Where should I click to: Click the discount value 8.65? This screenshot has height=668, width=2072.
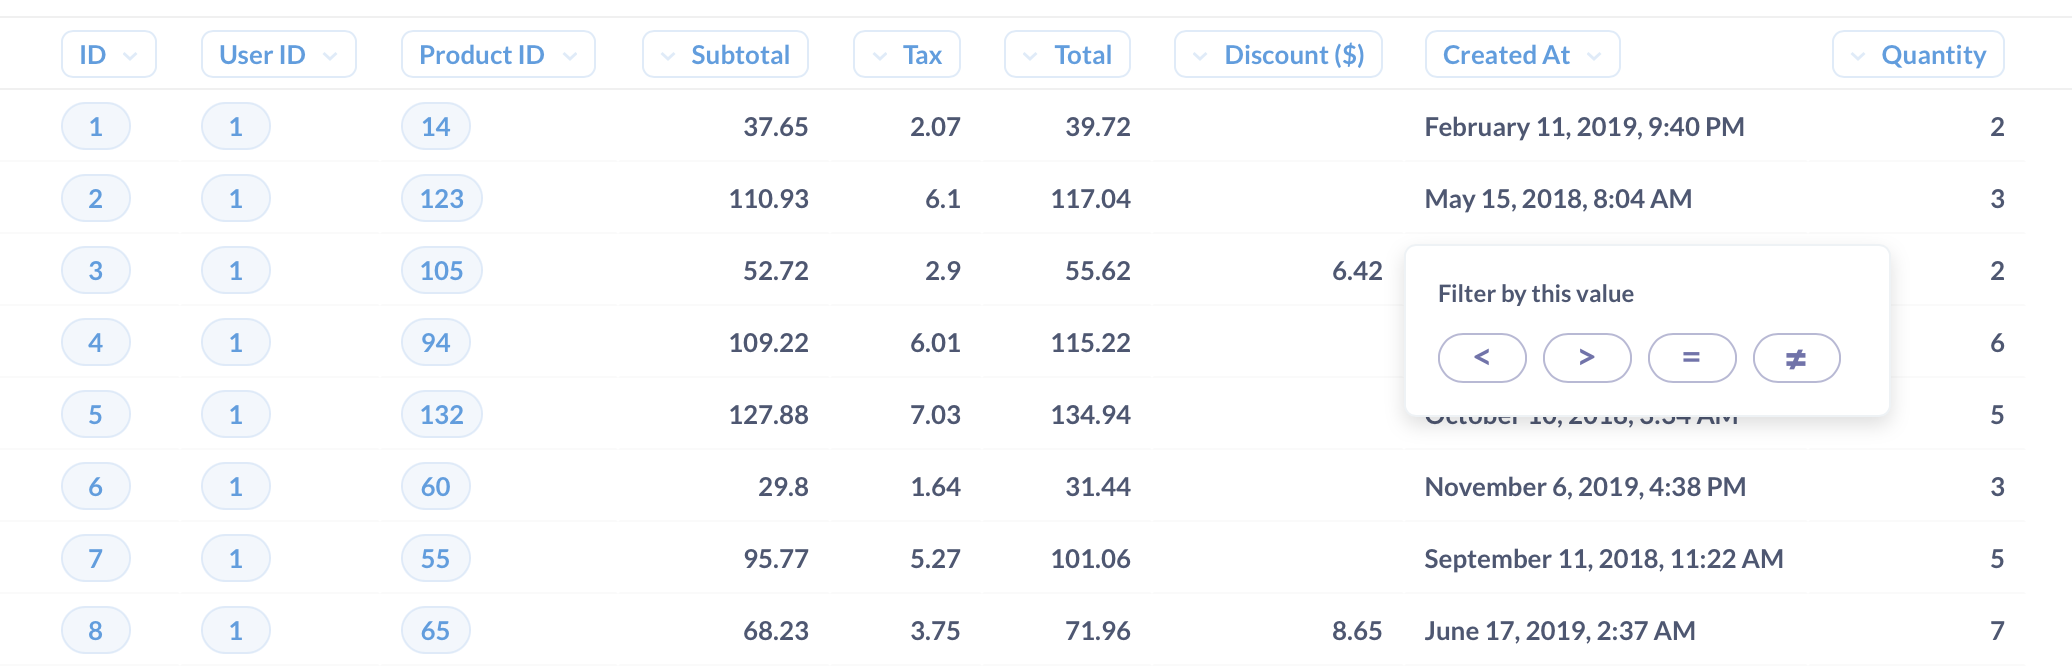pyautogui.click(x=1356, y=631)
